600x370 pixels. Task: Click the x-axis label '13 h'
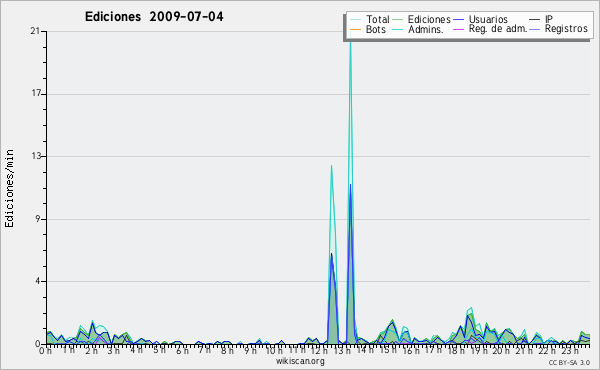[x=342, y=350]
